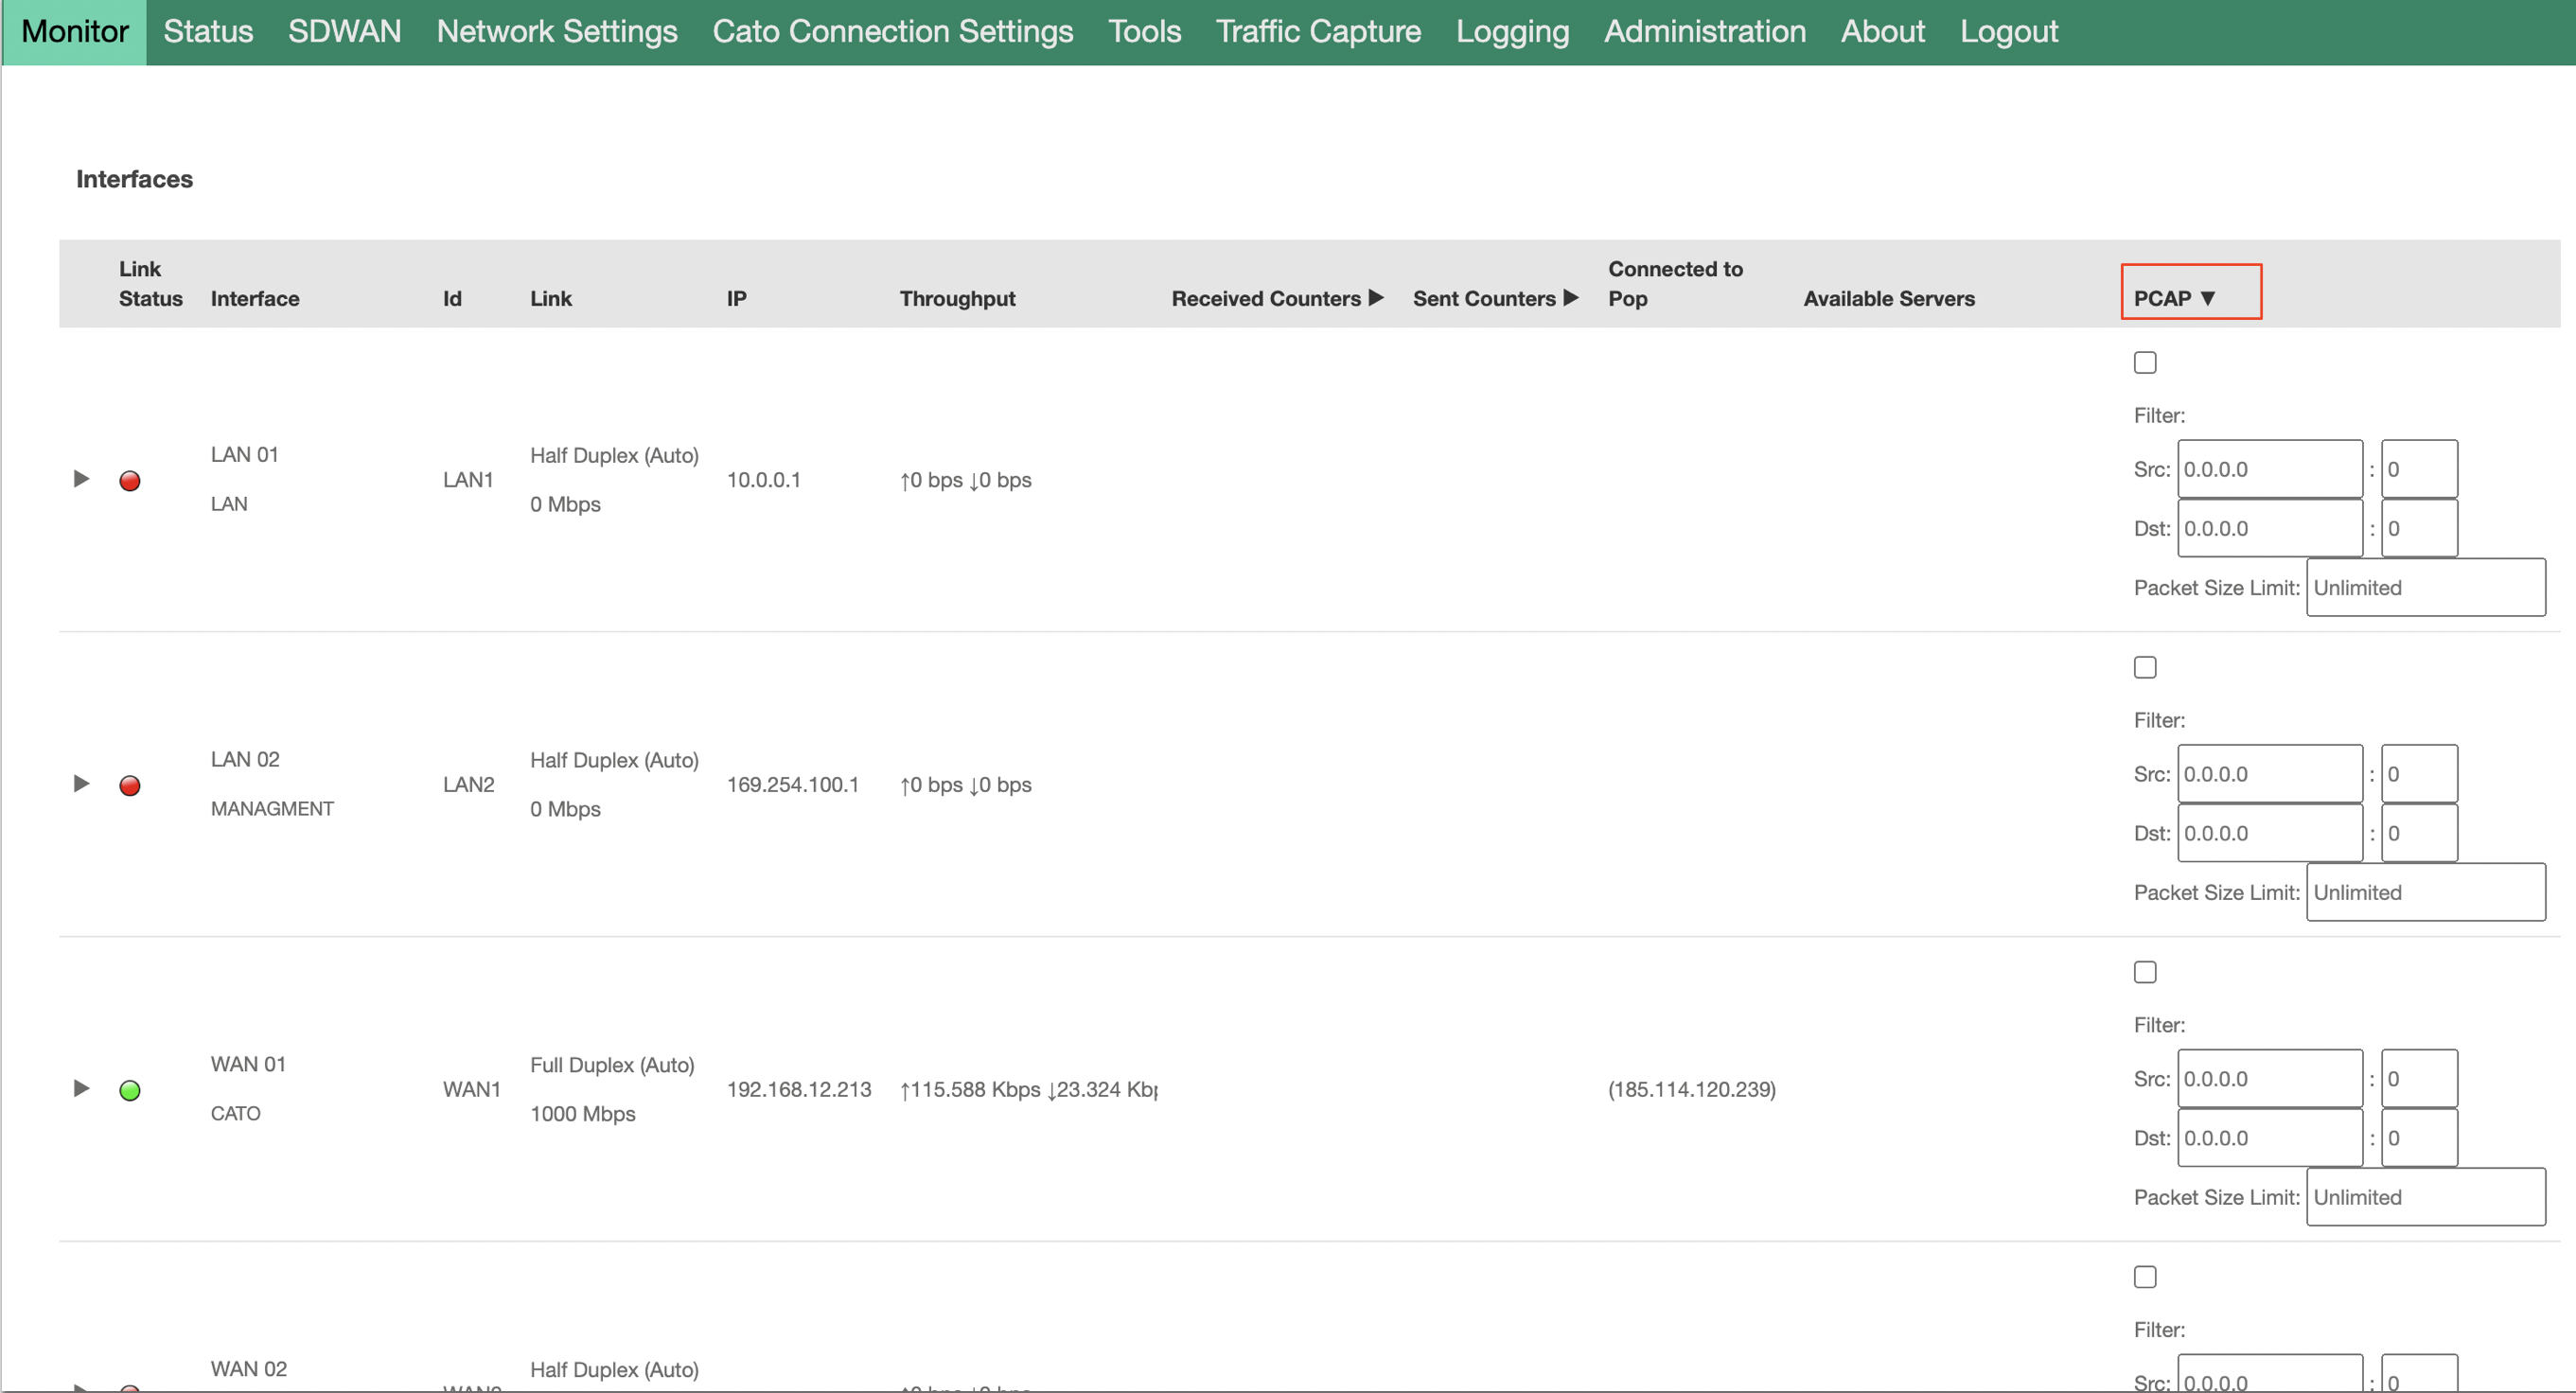The image size is (2576, 1393).
Task: Click the red link status indicator for LAN 02
Action: [130, 786]
